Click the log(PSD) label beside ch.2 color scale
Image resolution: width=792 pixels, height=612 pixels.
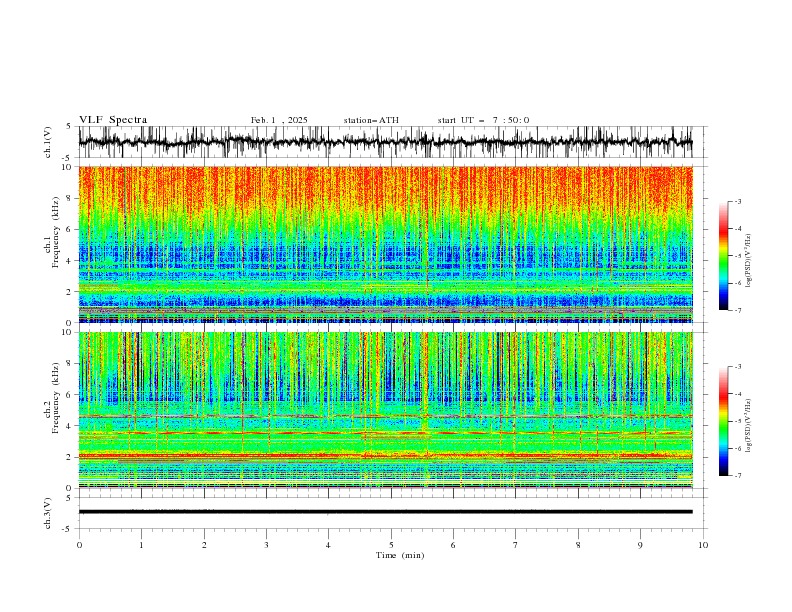click(749, 426)
